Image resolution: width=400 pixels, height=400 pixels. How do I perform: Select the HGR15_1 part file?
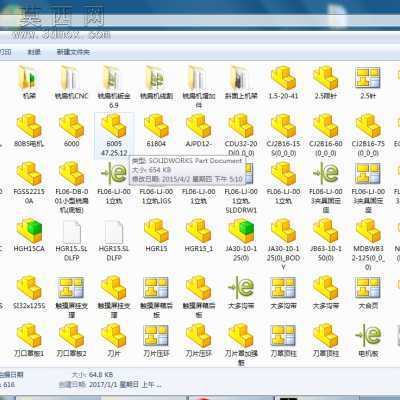199,235
